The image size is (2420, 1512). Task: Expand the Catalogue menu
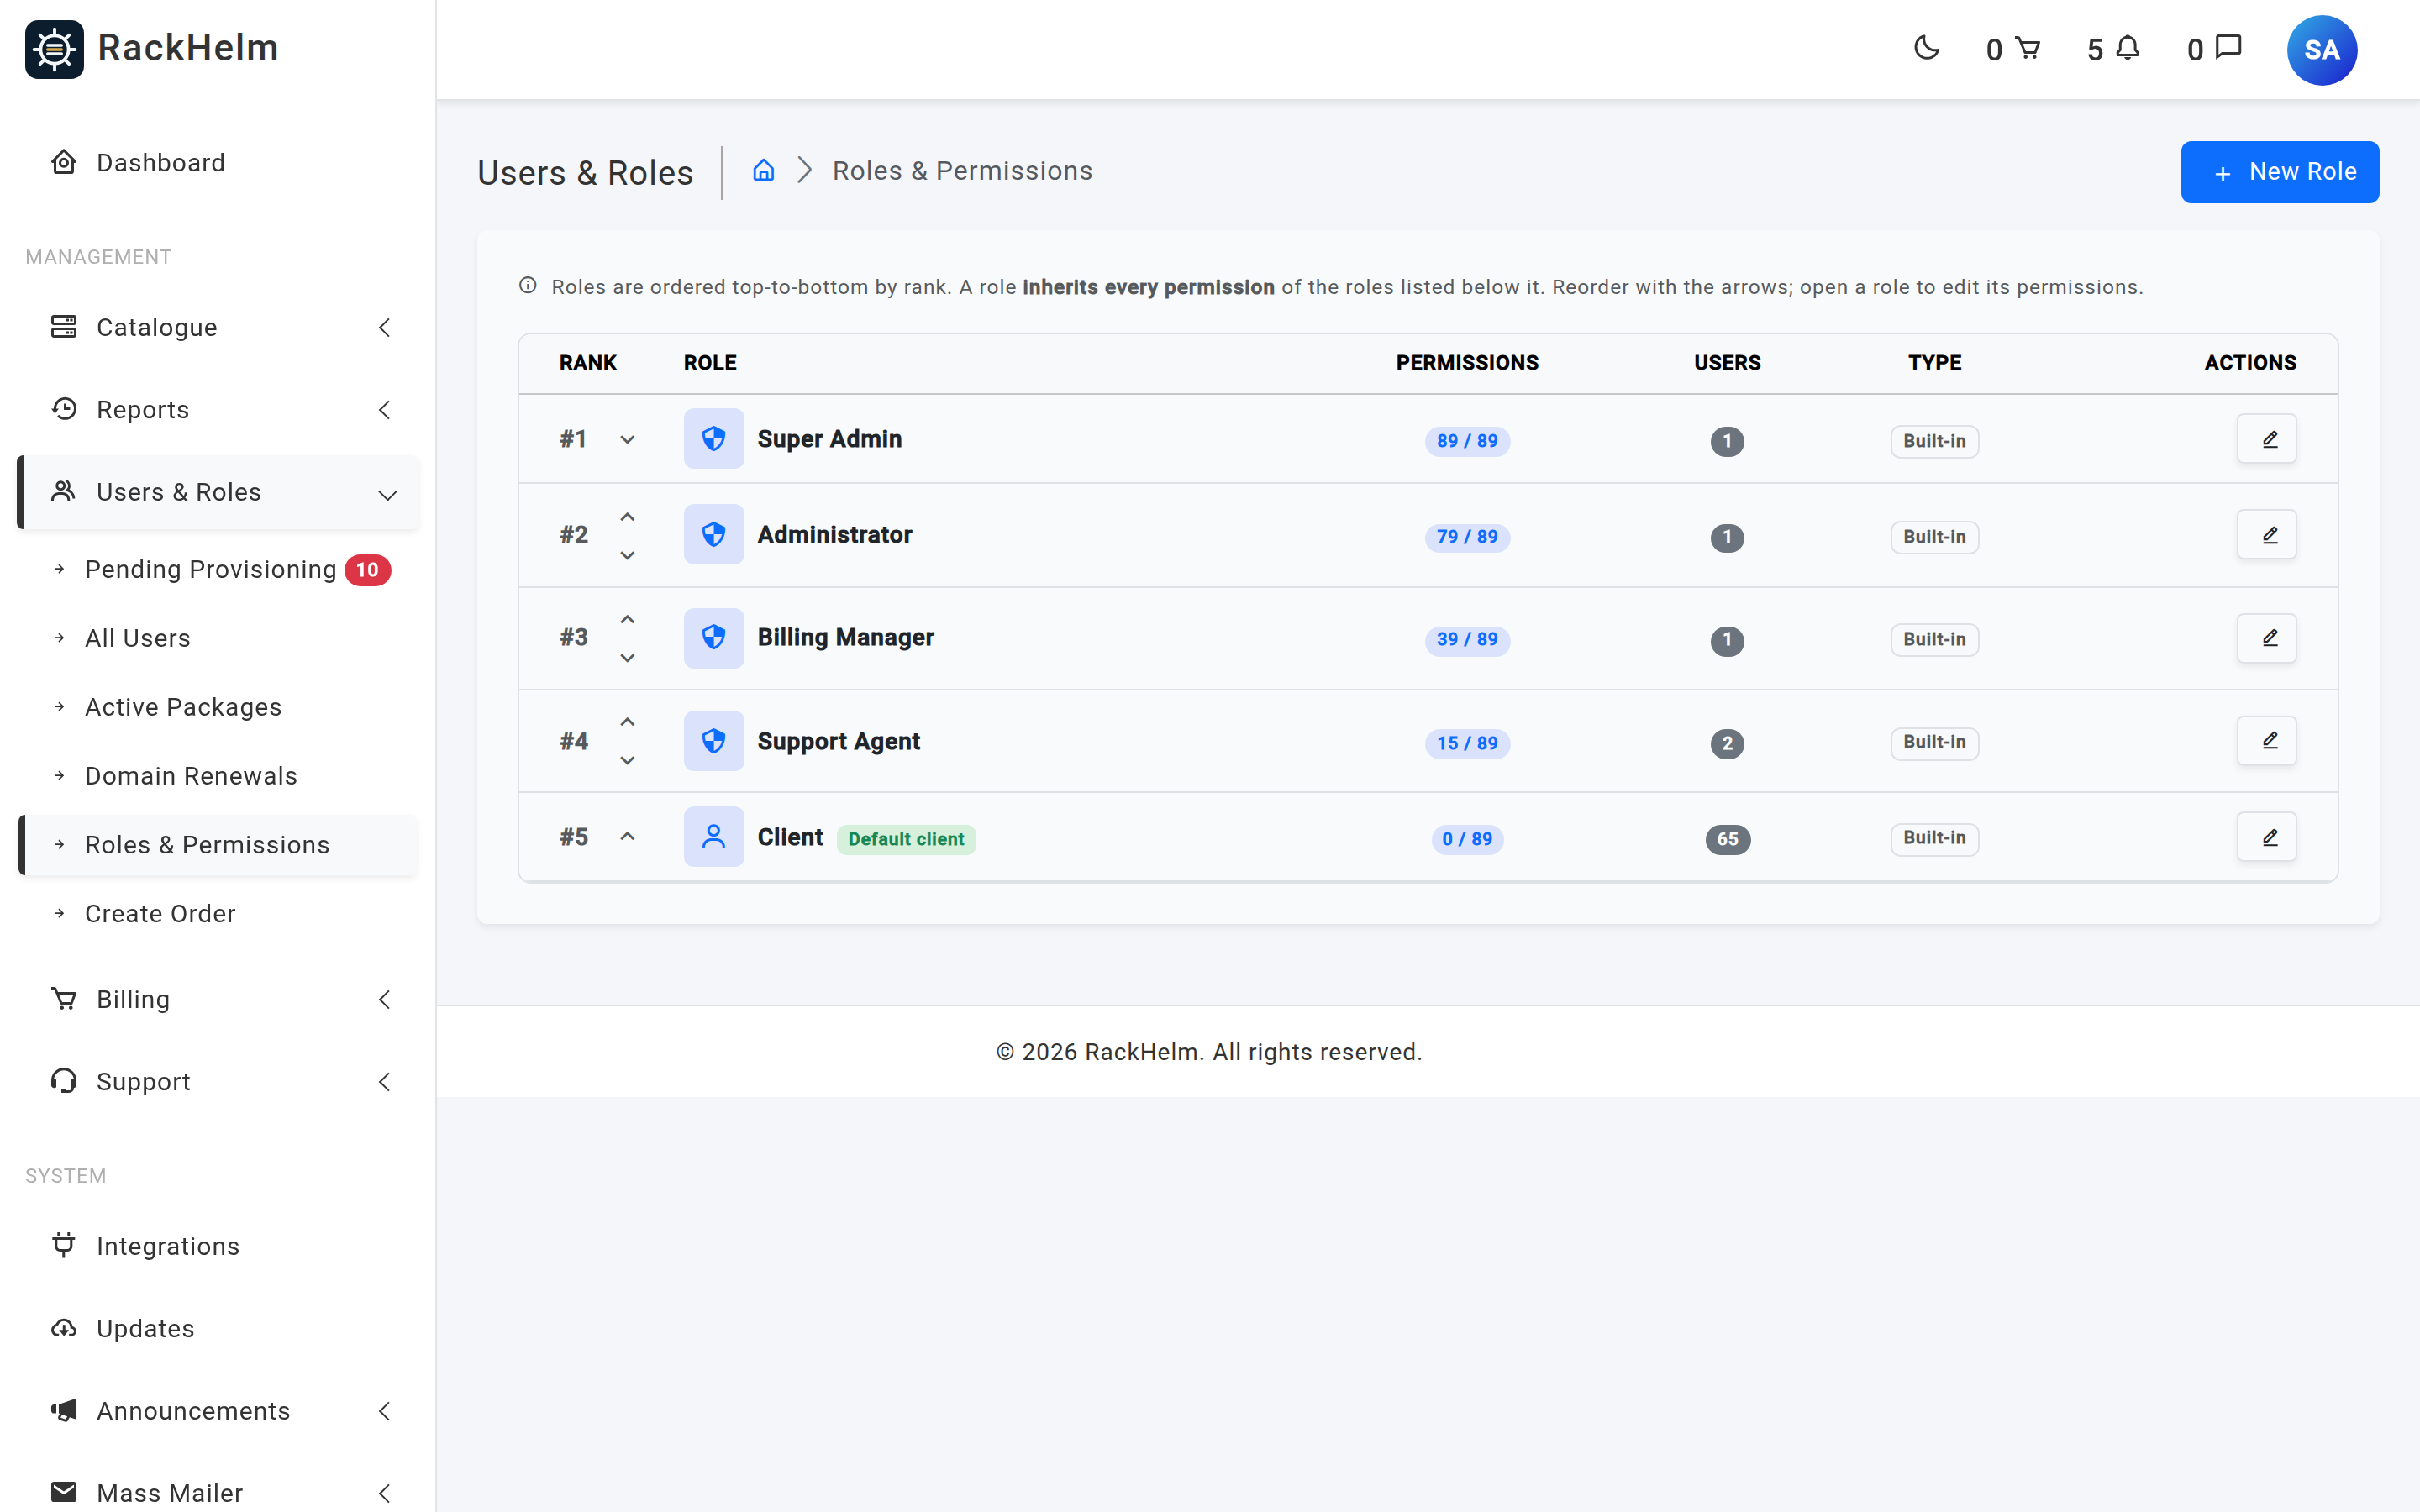pyautogui.click(x=218, y=327)
